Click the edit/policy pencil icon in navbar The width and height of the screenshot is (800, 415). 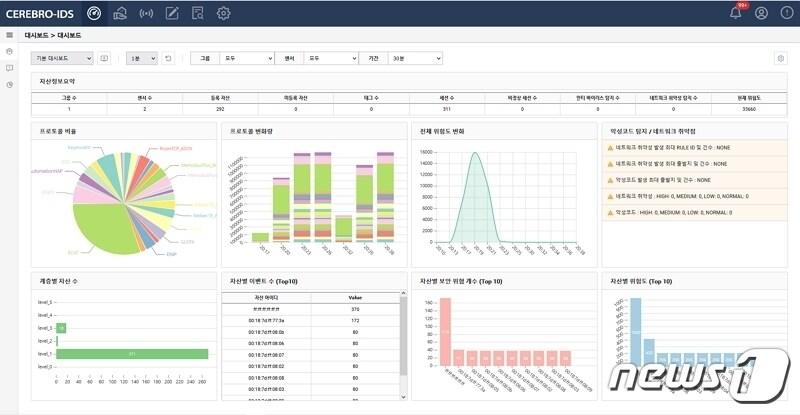(x=172, y=13)
